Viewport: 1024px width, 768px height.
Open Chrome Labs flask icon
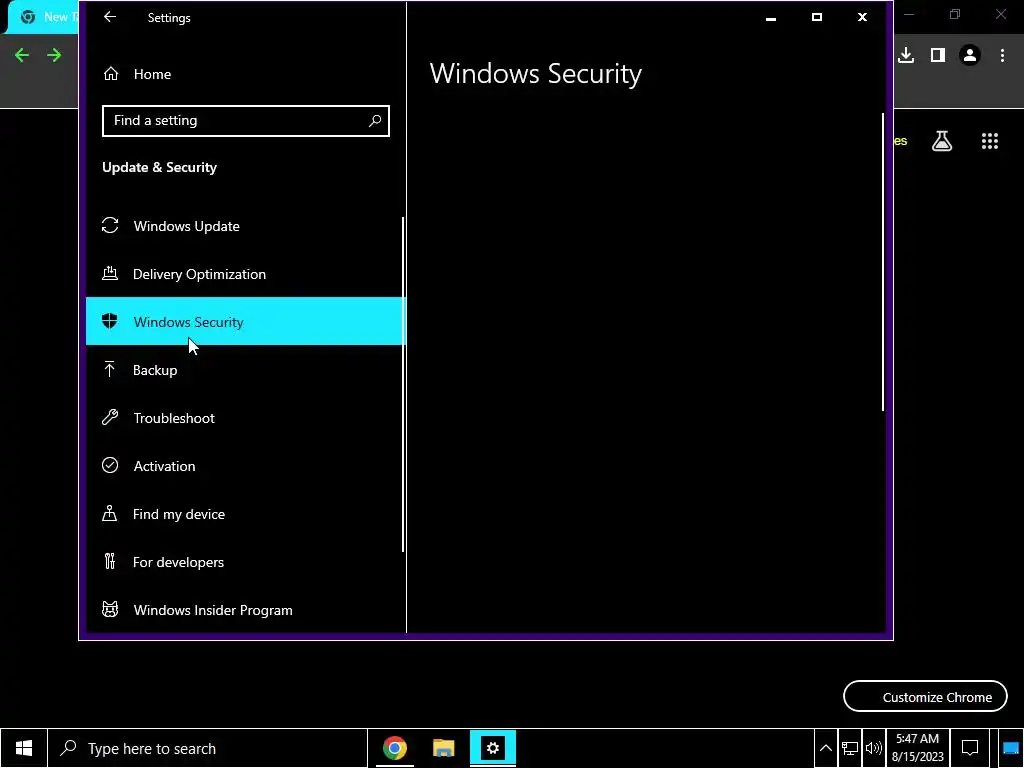942,141
